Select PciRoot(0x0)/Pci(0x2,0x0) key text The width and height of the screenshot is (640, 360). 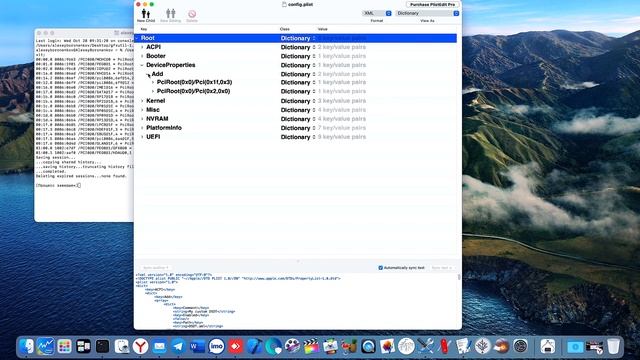click(193, 91)
